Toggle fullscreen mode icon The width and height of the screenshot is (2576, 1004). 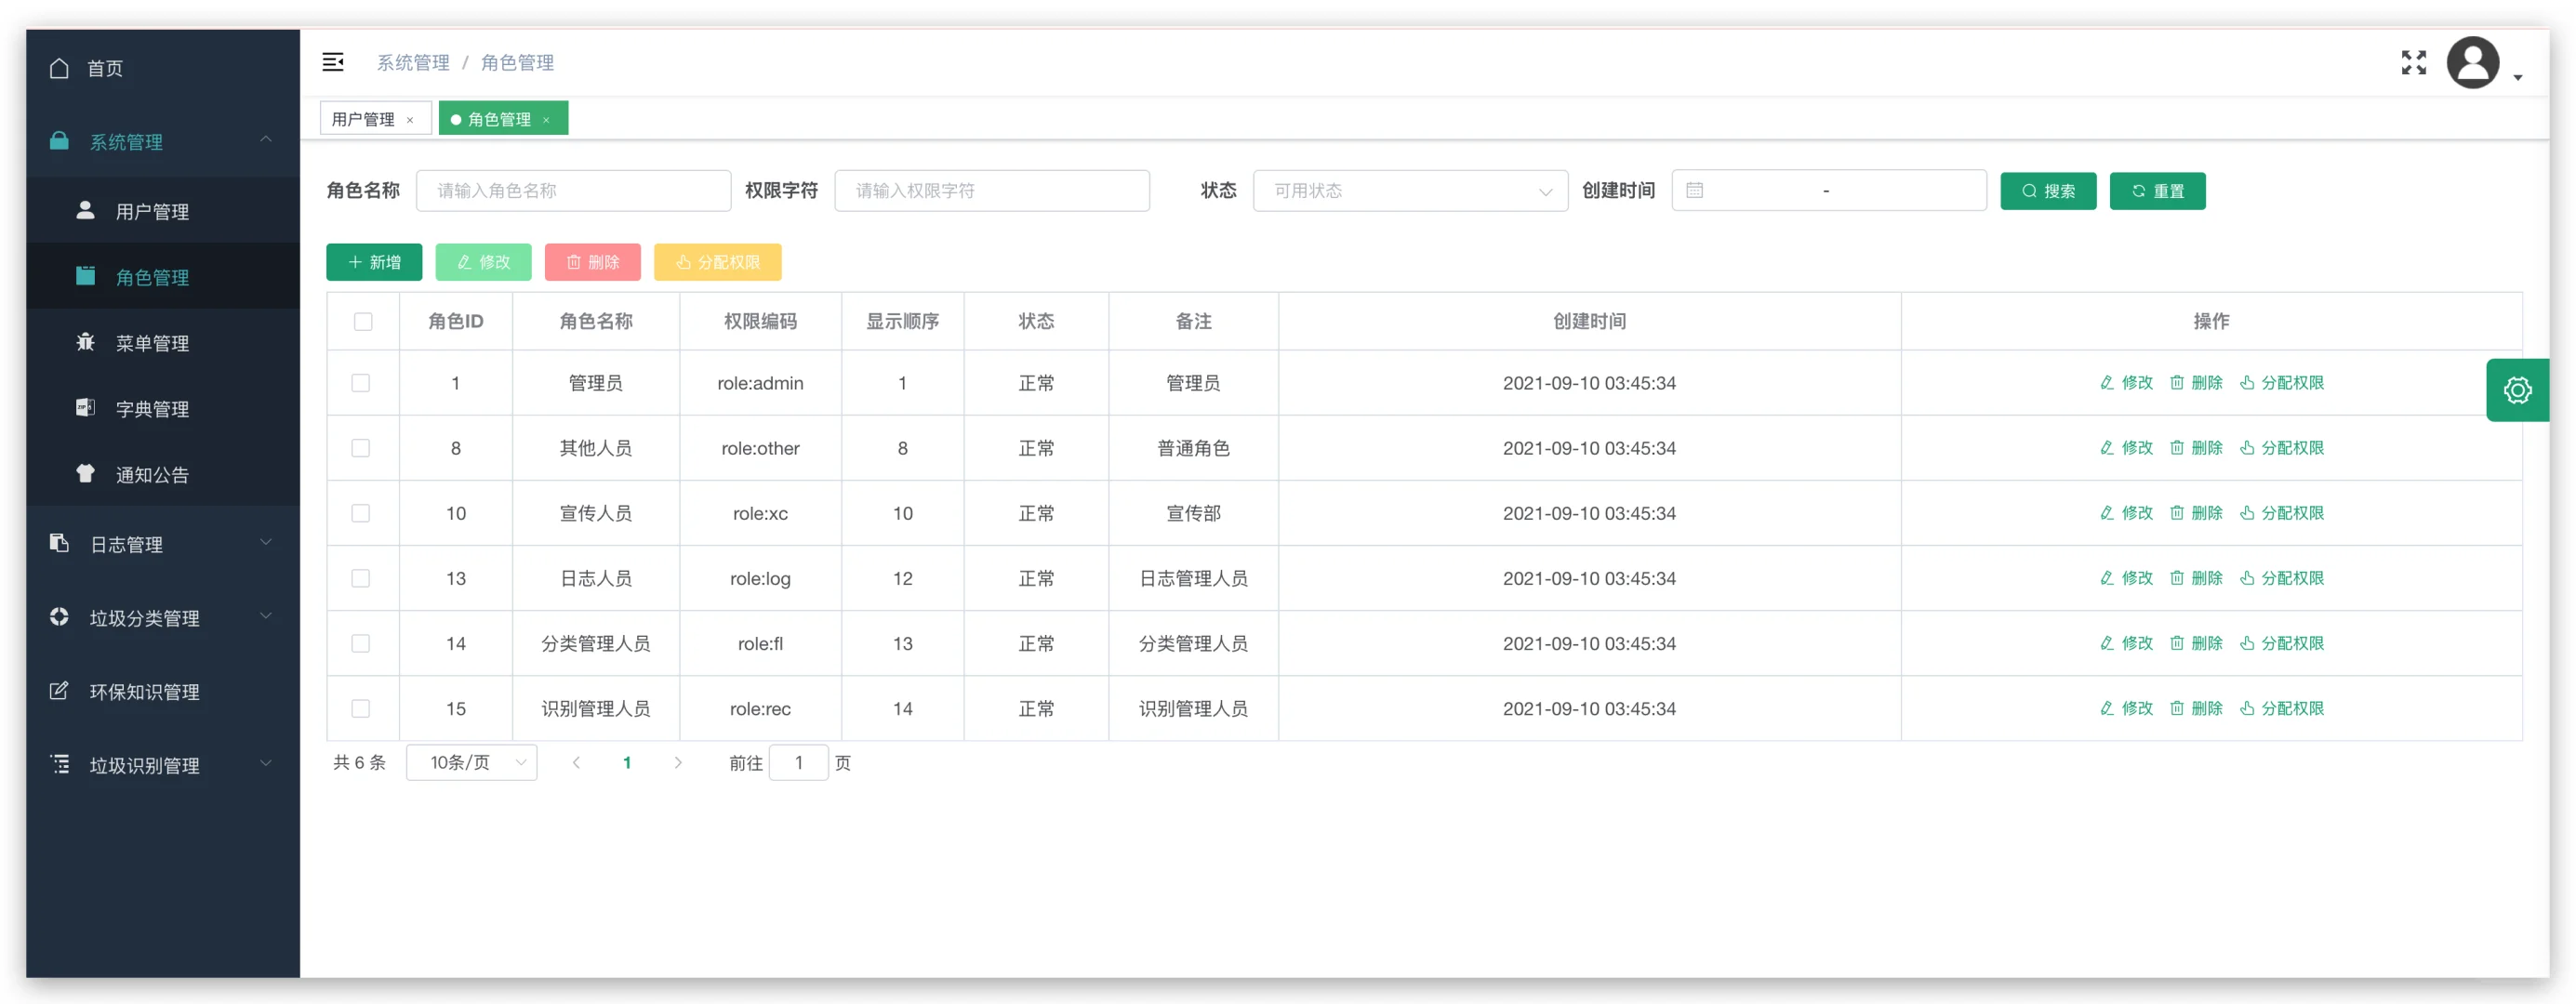[x=2413, y=62]
